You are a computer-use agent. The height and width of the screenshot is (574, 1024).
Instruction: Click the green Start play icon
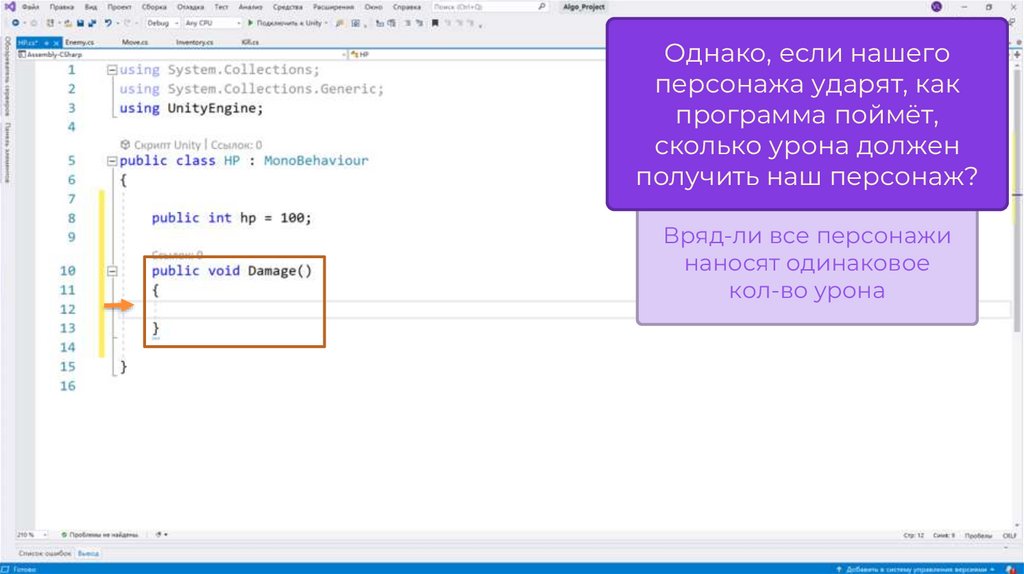[251, 22]
